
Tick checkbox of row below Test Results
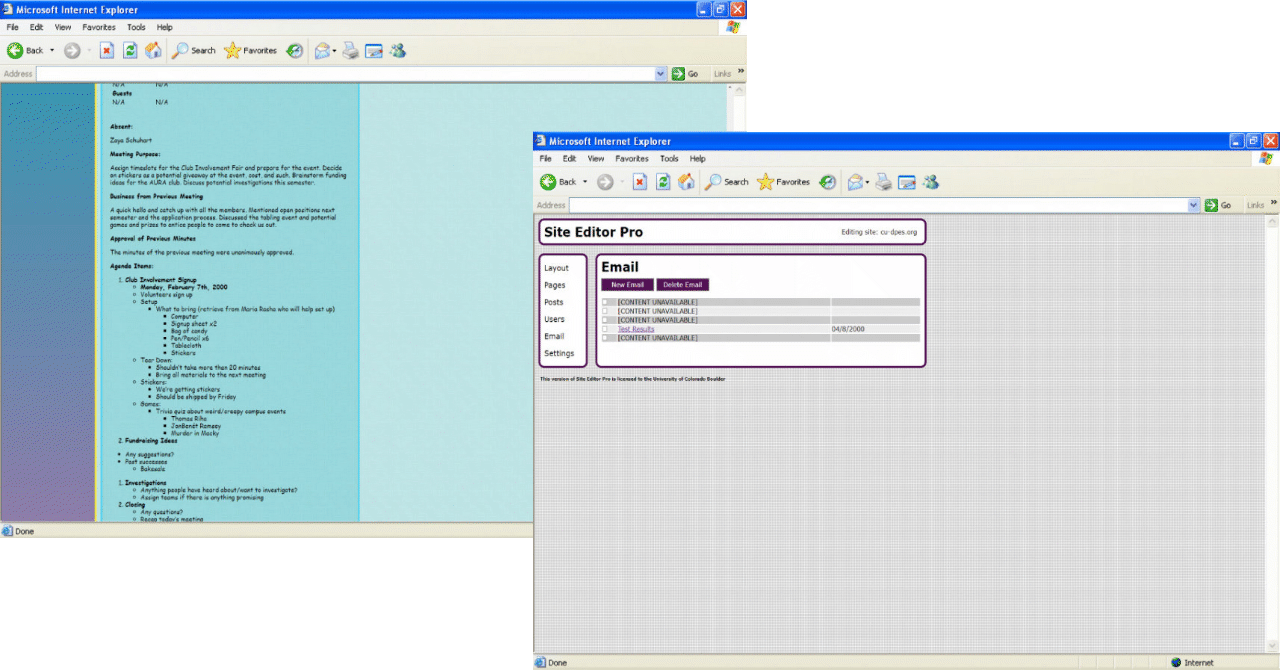[605, 338]
